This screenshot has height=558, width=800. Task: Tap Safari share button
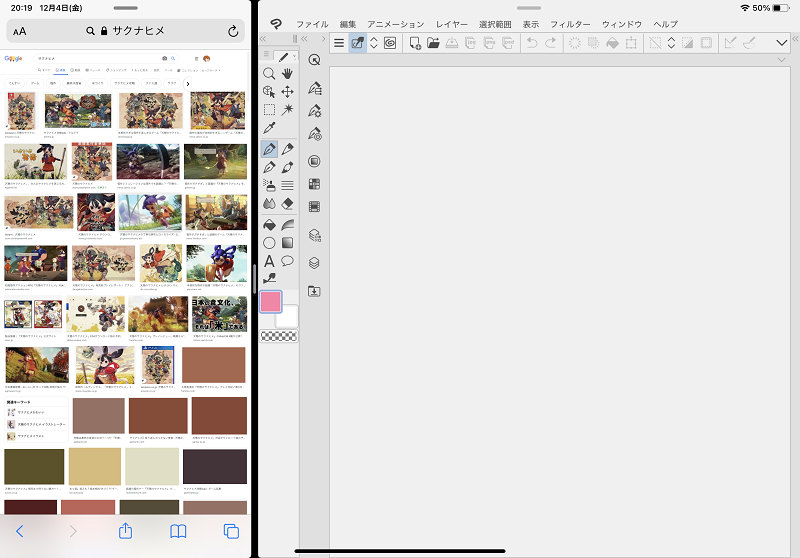[x=126, y=531]
